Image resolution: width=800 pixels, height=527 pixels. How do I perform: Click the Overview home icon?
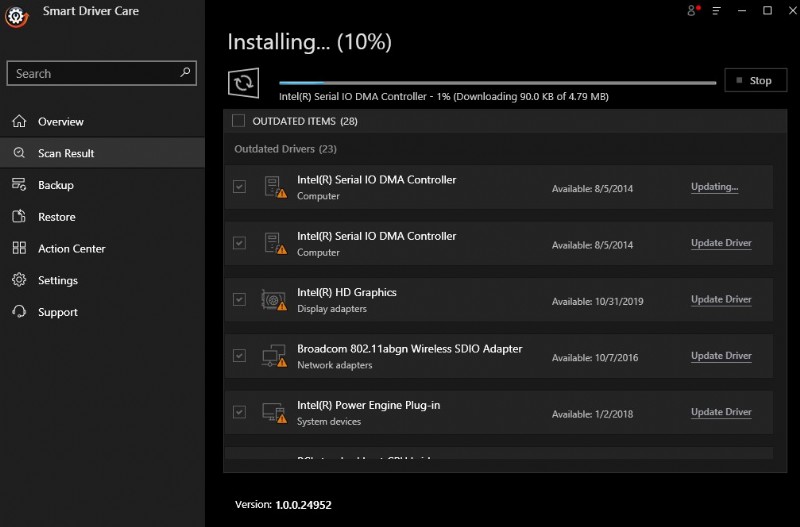(x=19, y=121)
